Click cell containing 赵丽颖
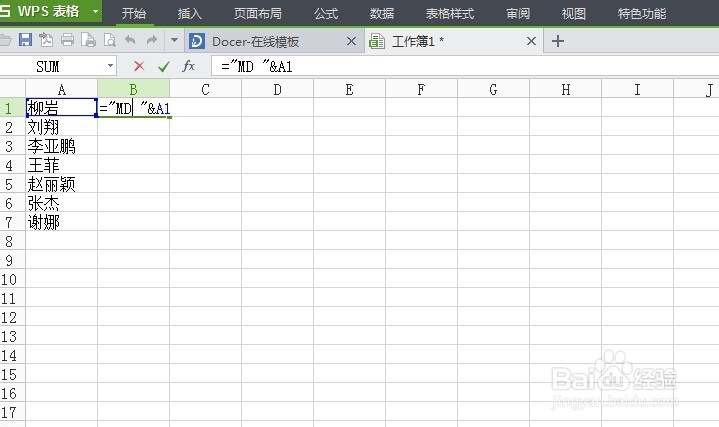719x427 pixels. click(61, 184)
